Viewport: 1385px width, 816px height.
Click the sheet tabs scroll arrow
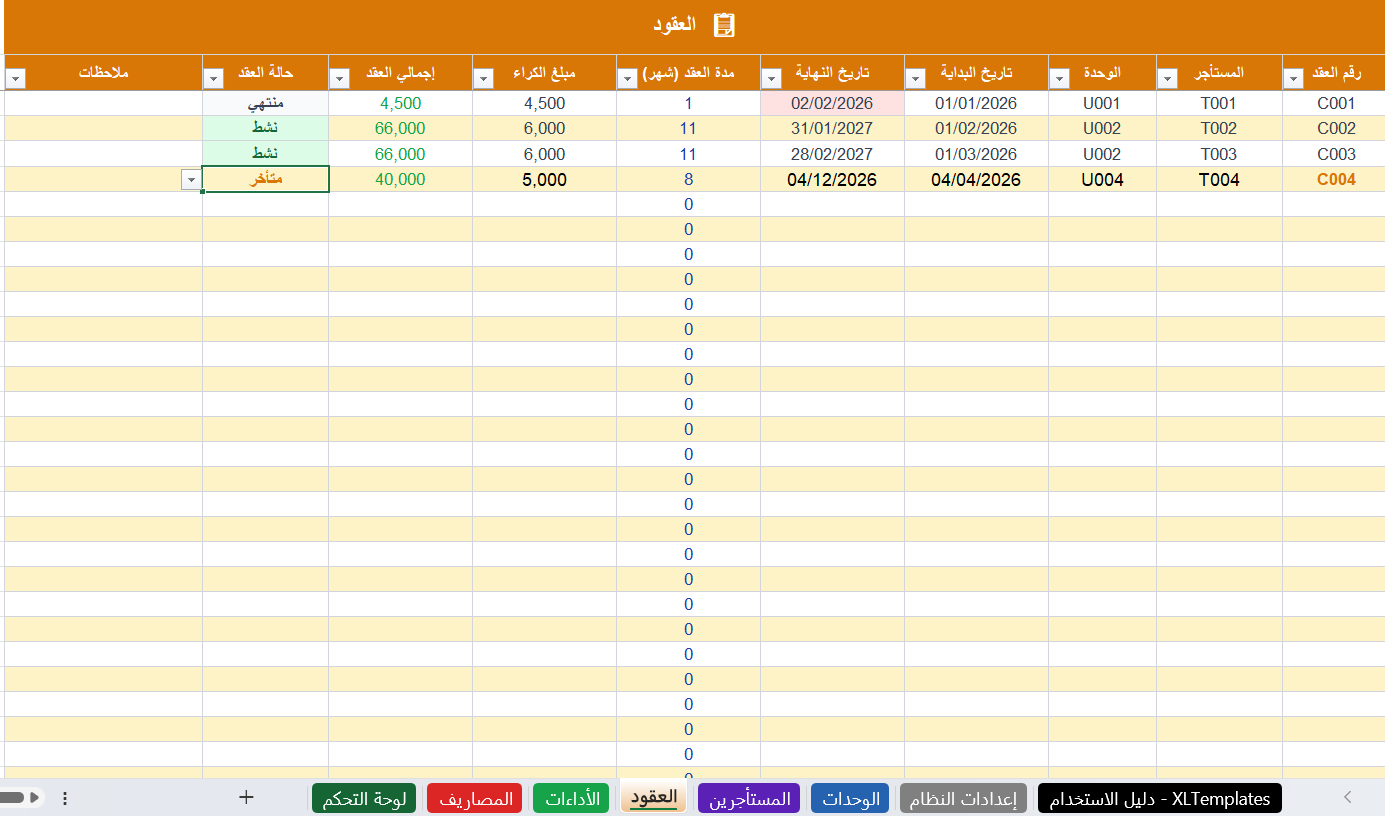(x=1347, y=797)
